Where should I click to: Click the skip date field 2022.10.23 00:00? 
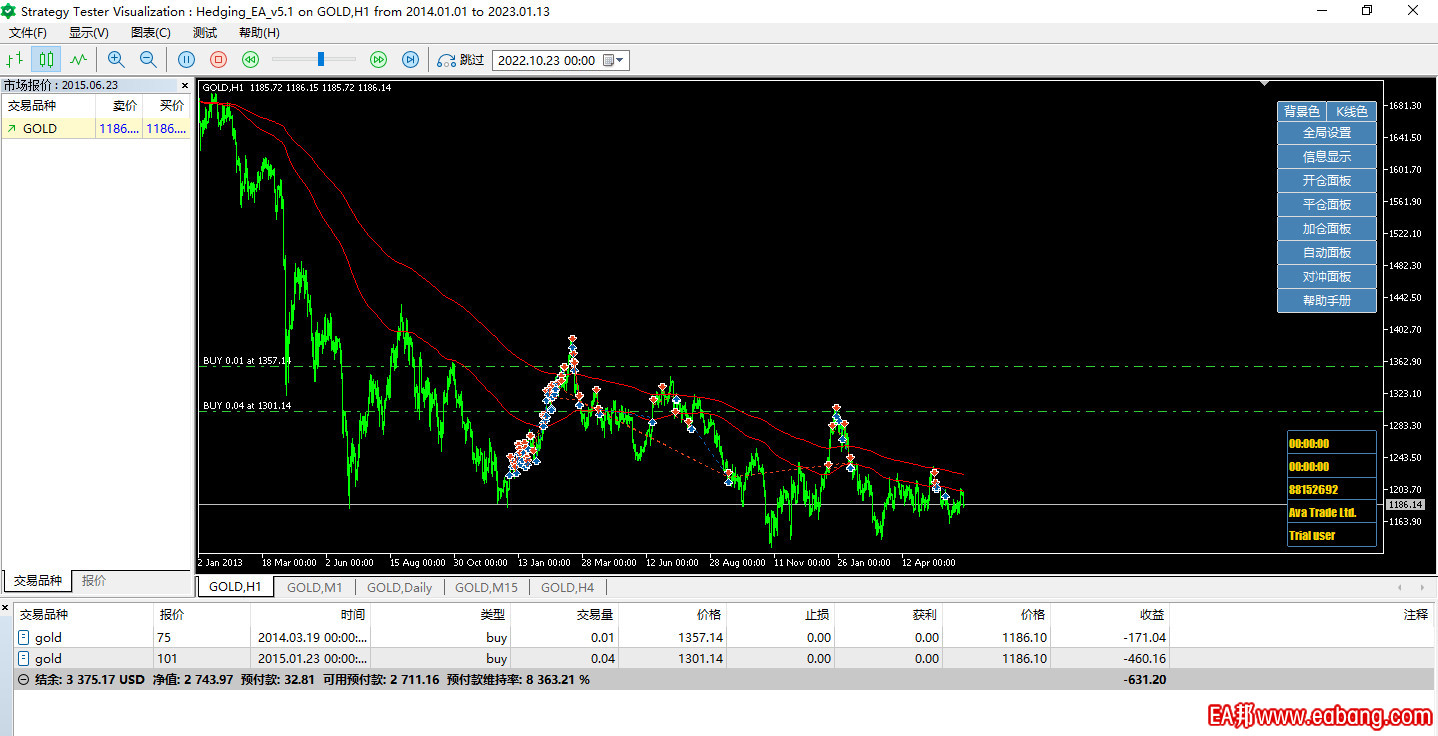[x=547, y=60]
